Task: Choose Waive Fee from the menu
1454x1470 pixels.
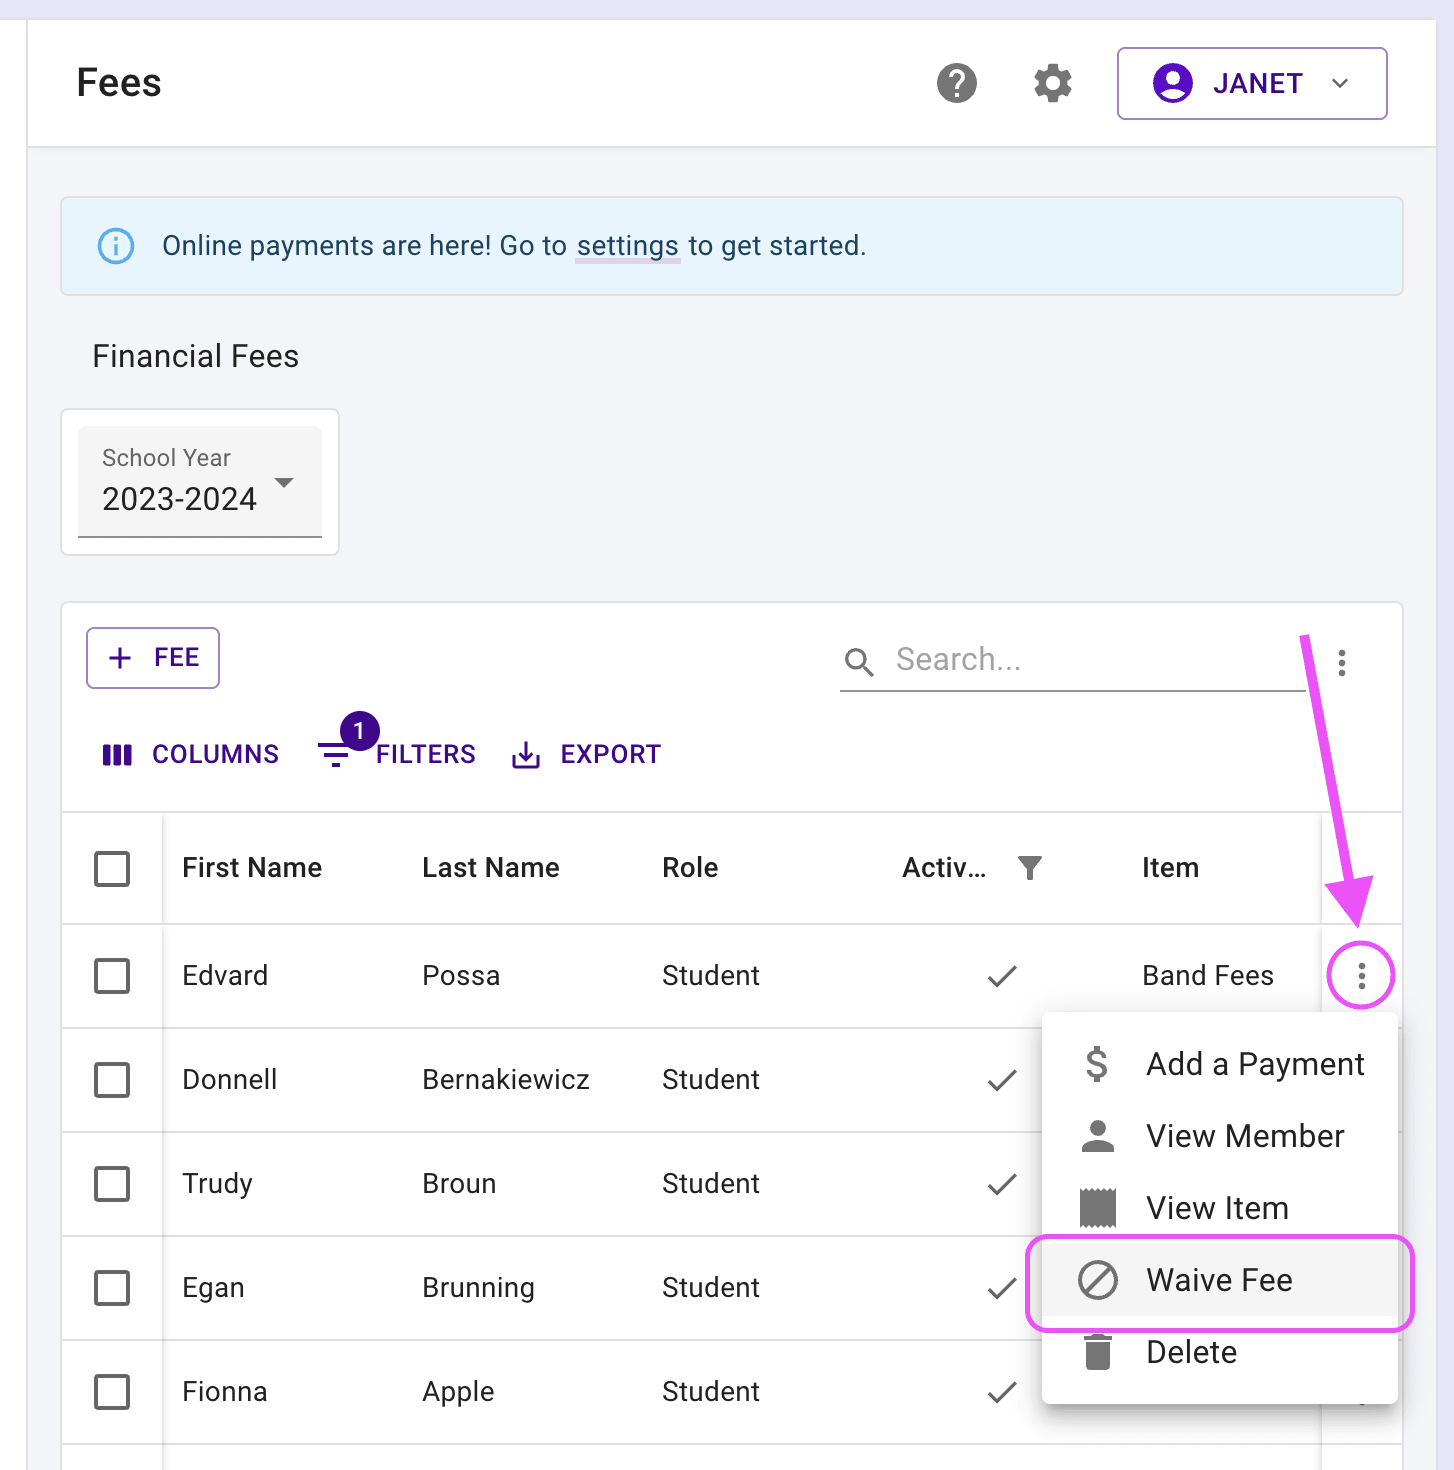Action: (x=1219, y=1280)
